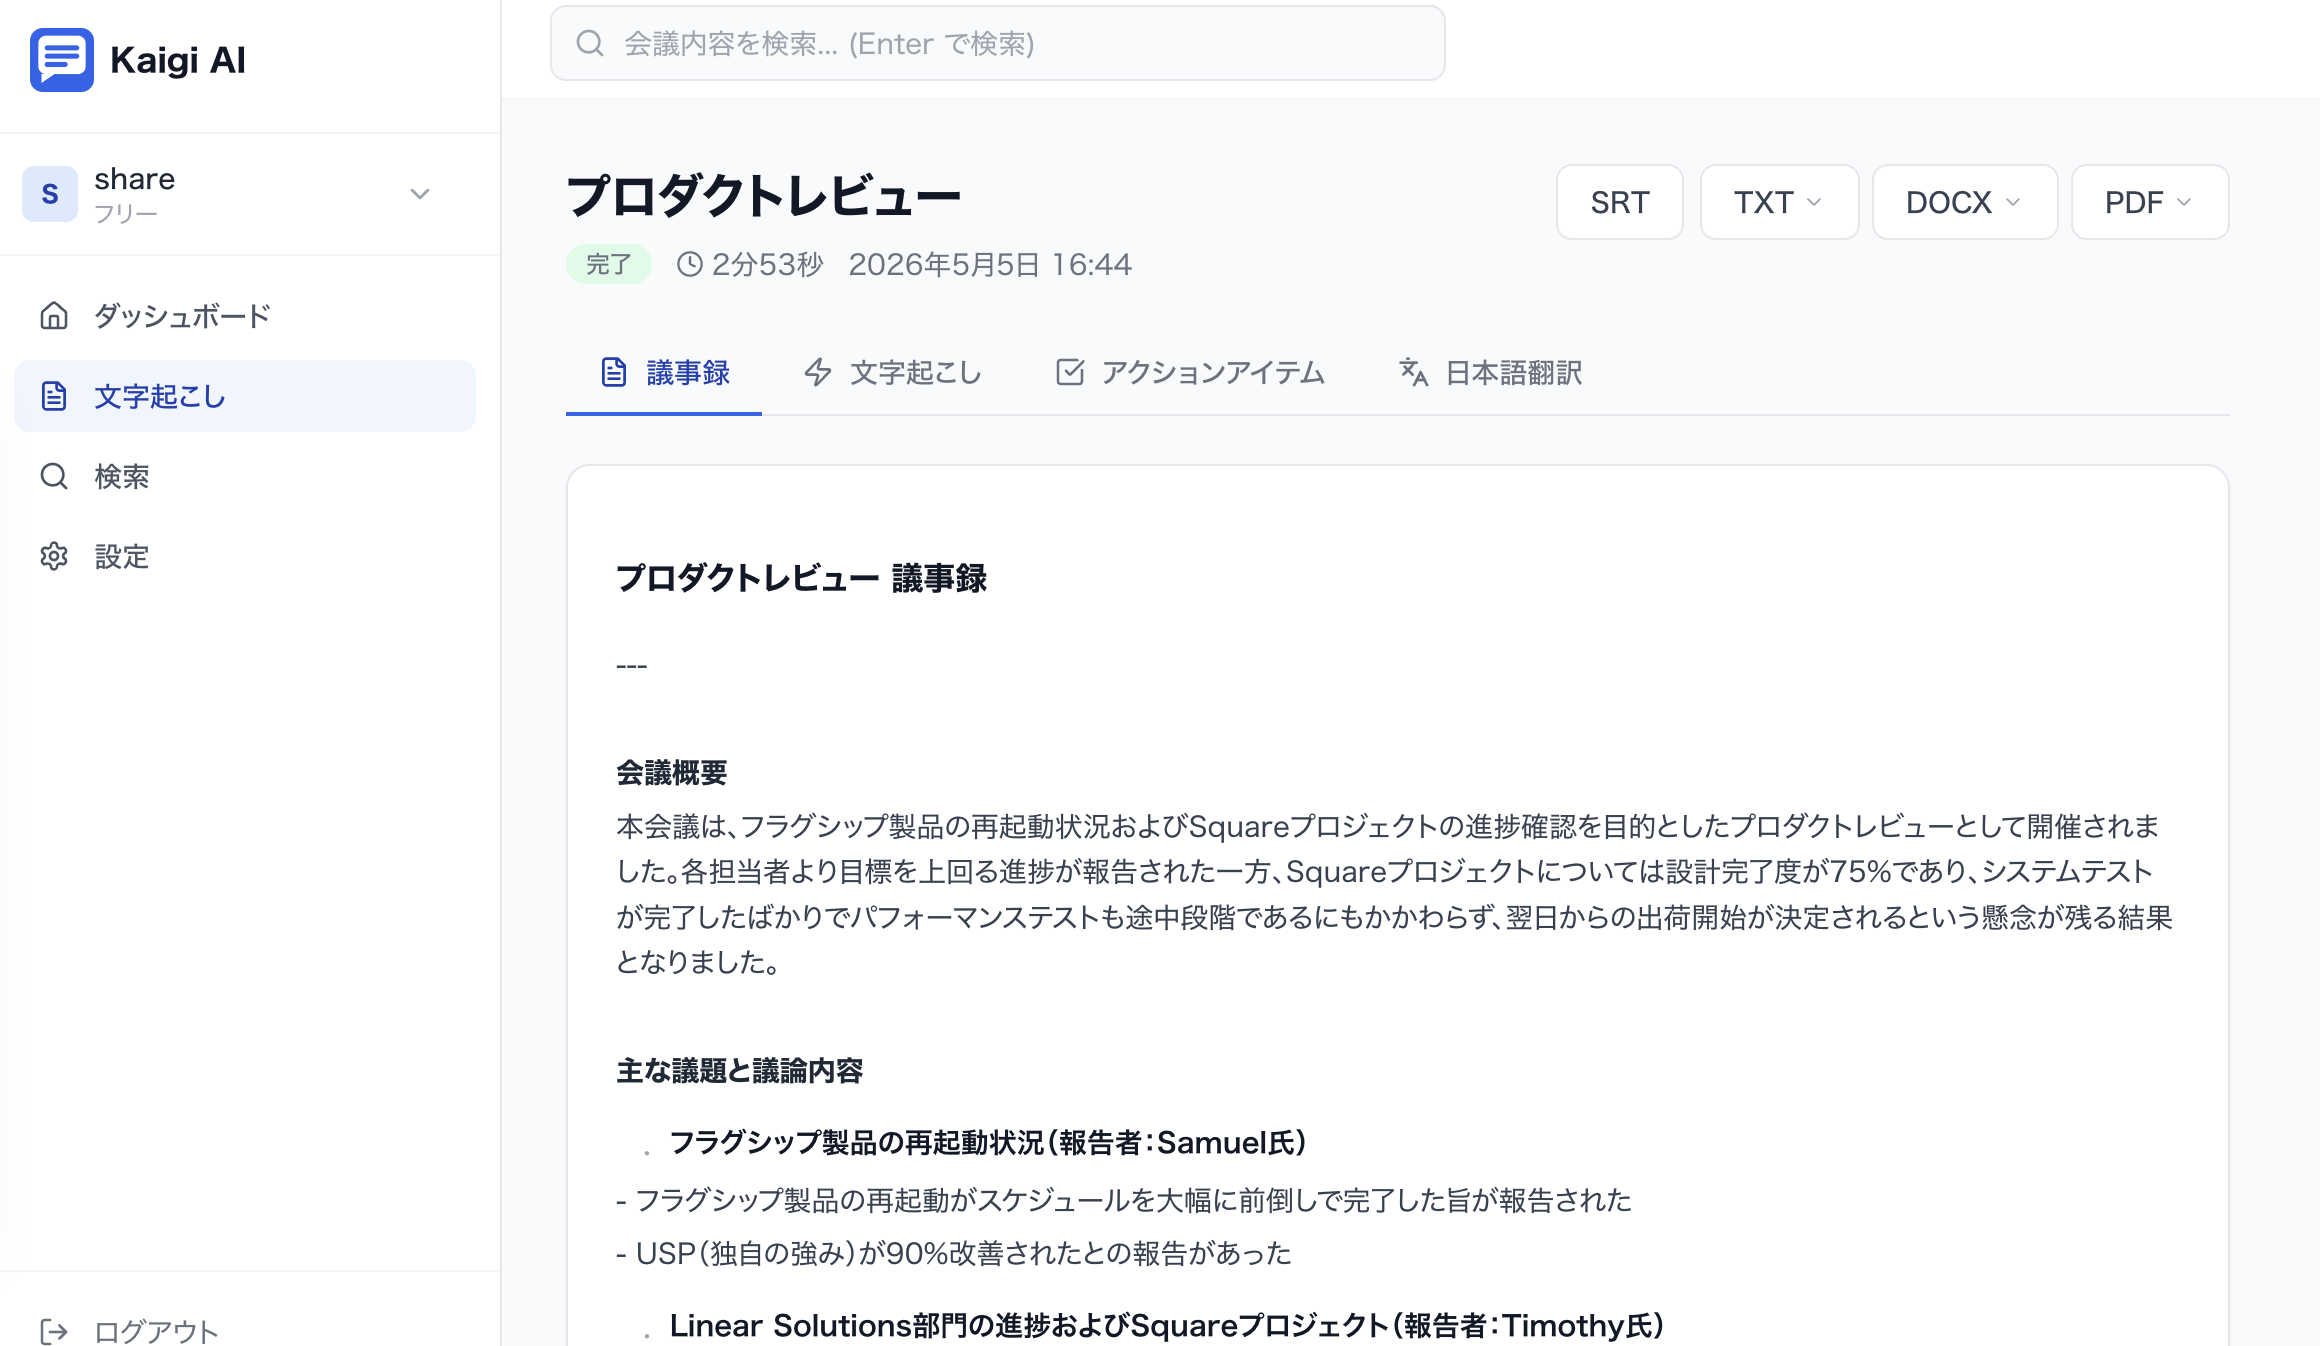
Task: Click the clock icon beside 2分53秒
Action: [690, 264]
